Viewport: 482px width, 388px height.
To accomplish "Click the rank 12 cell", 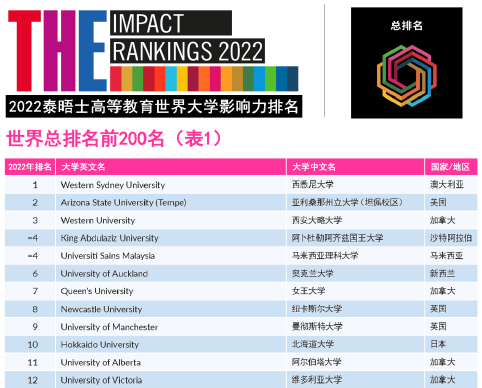I will (x=30, y=380).
